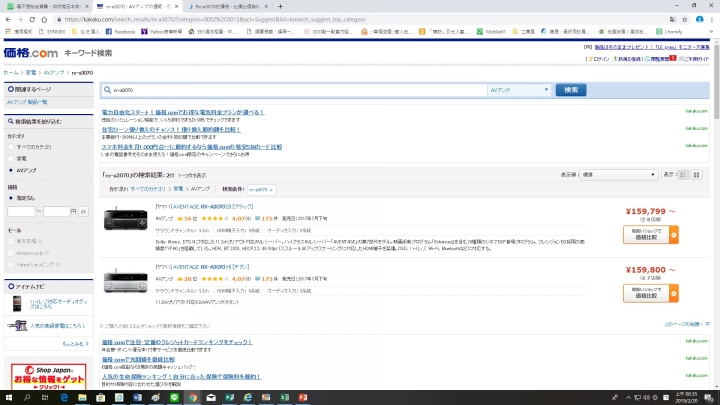Open Mail app from taskbar

211,398
